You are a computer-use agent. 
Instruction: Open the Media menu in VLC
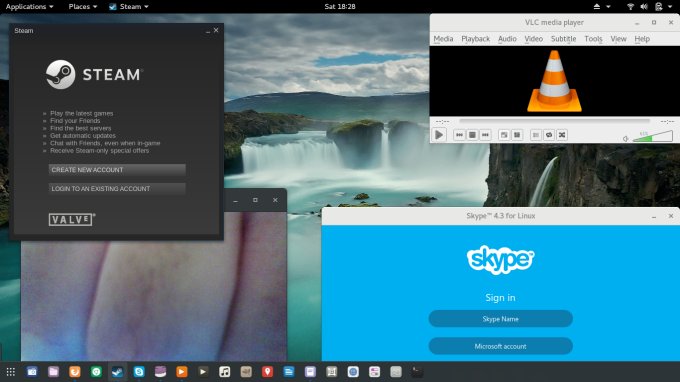[443, 39]
